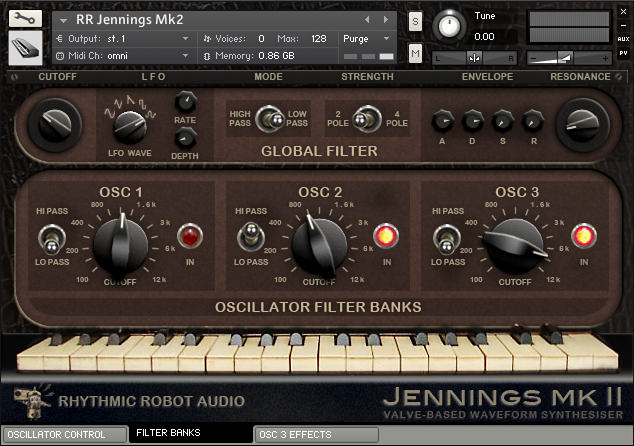Click the Voices count 0 value
Image resolution: width=634 pixels, height=446 pixels.
tap(261, 39)
